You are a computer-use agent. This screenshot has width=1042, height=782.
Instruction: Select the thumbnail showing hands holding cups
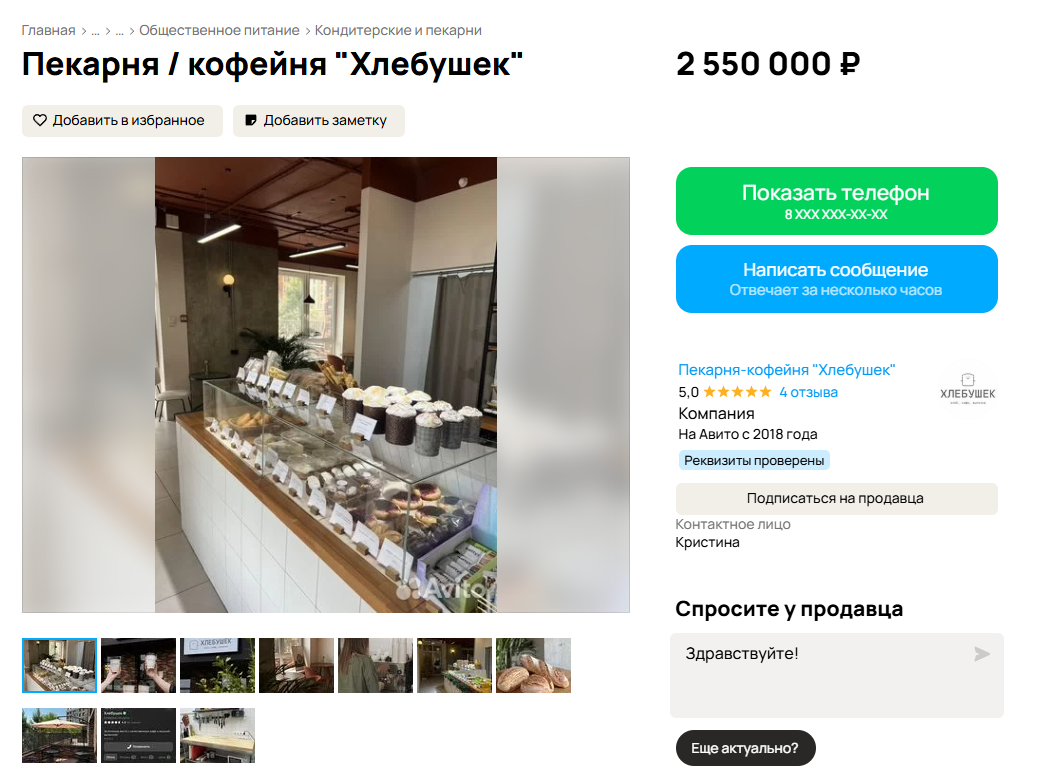coord(138,666)
